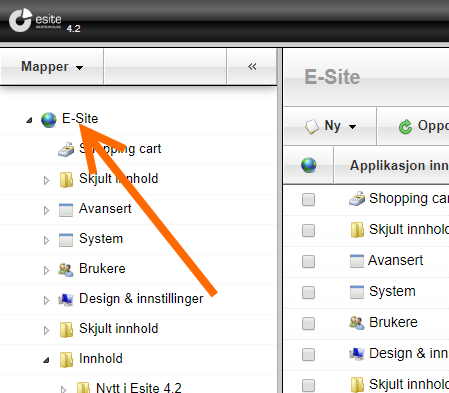Viewport: 449px width, 393px height.
Task: Click Design & innstillinger monitor icon in tree
Action: coord(66,300)
